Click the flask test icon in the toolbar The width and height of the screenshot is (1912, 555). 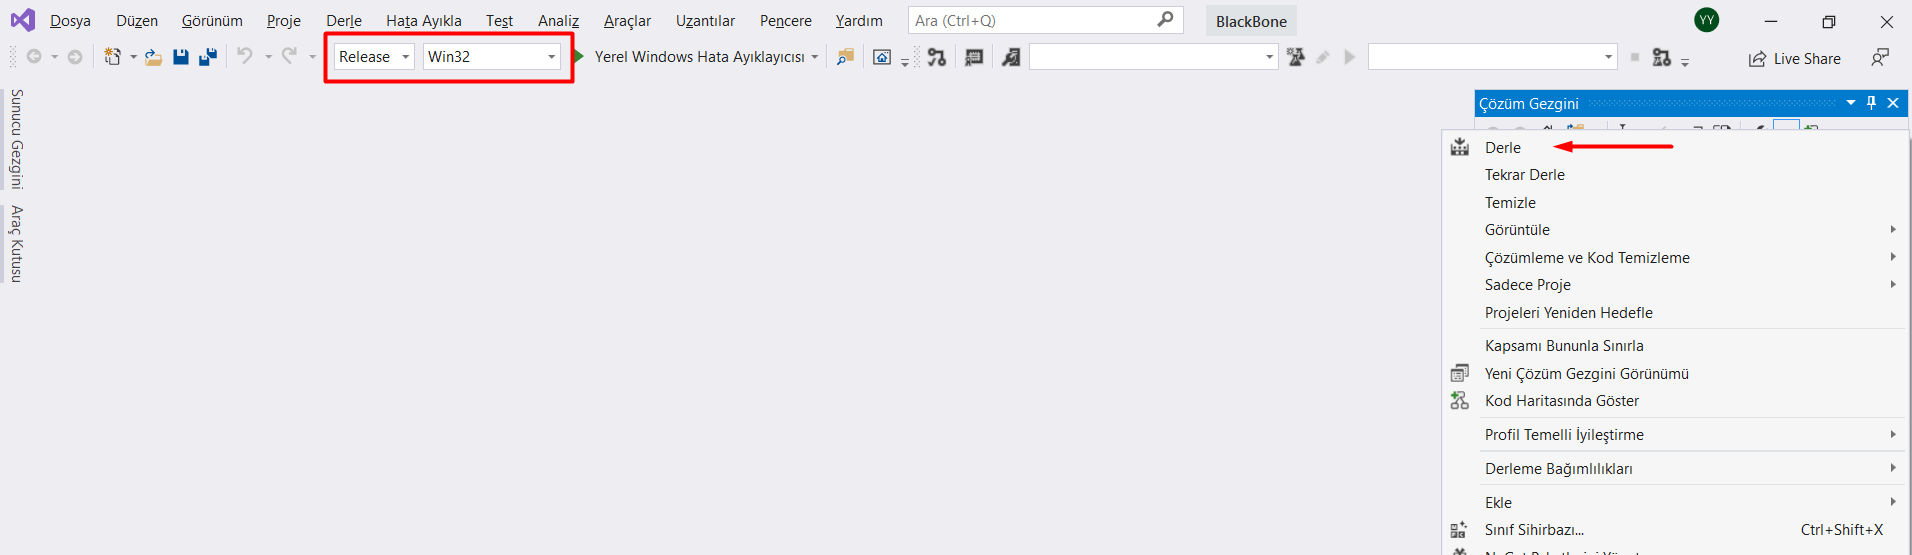pyautogui.click(x=1296, y=57)
